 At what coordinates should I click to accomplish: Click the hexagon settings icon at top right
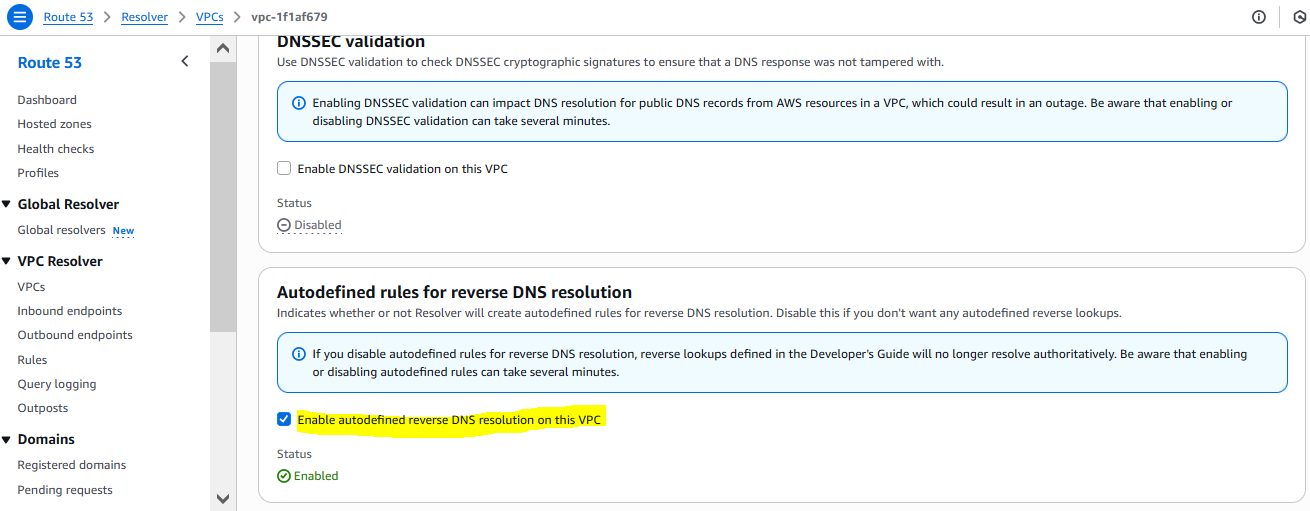[x=1299, y=17]
